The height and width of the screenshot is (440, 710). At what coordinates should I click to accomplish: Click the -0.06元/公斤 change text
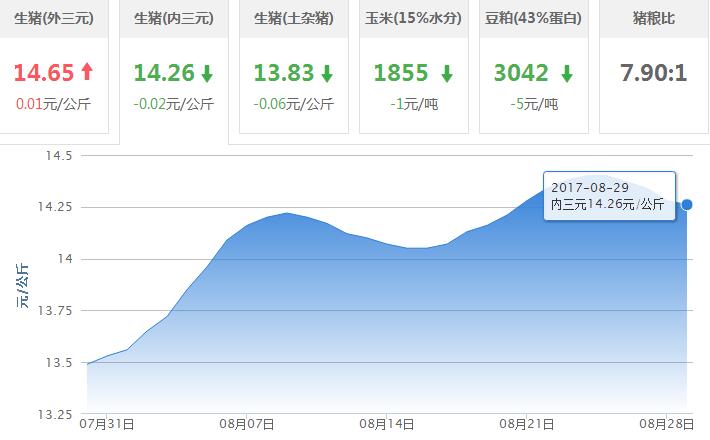293,104
